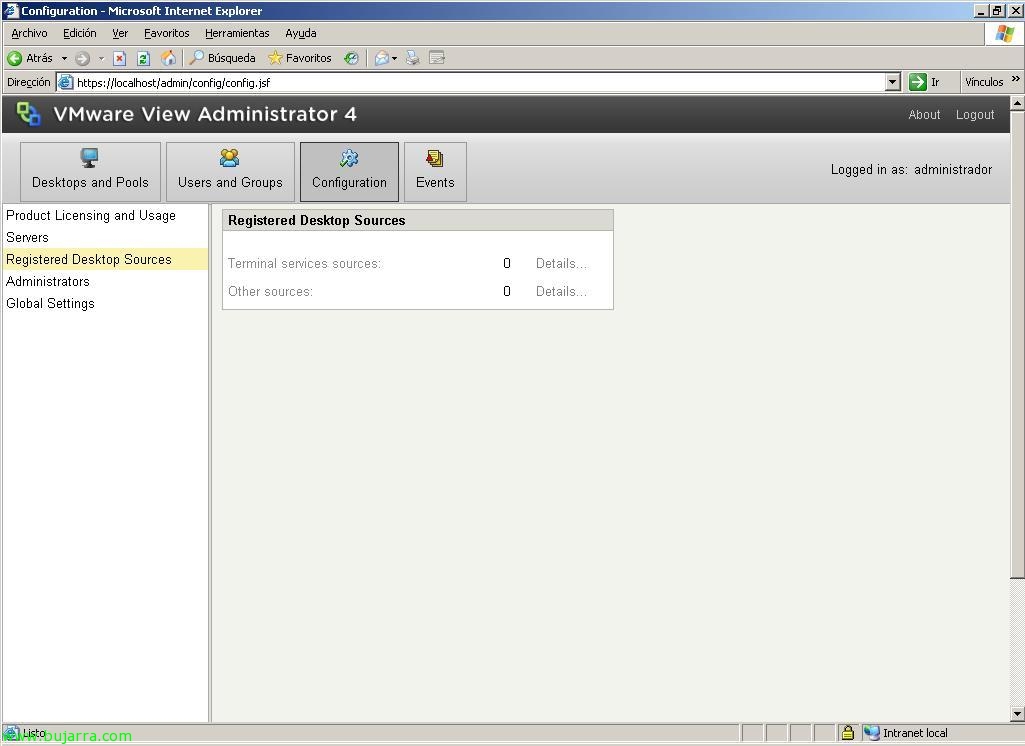1025x746 pixels.
Task: Click the page icon beside the address URL
Action: pos(65,82)
